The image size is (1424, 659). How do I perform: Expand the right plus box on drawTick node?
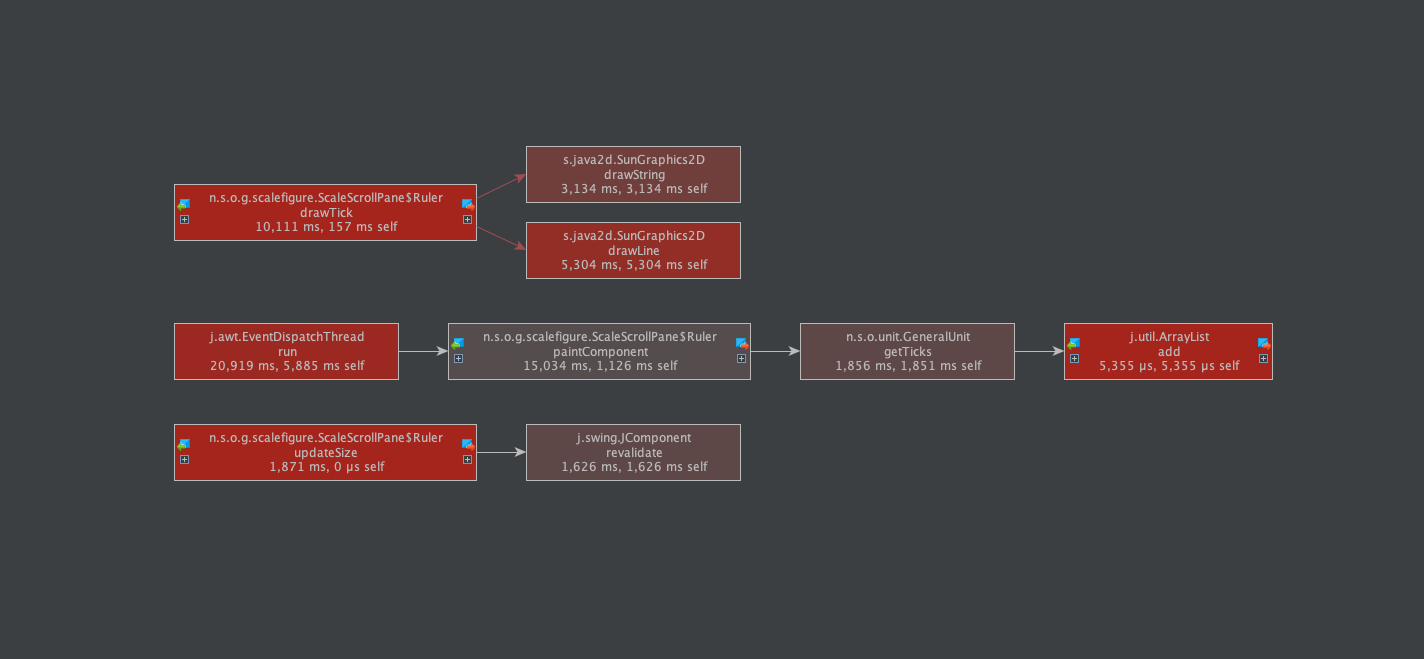click(467, 219)
